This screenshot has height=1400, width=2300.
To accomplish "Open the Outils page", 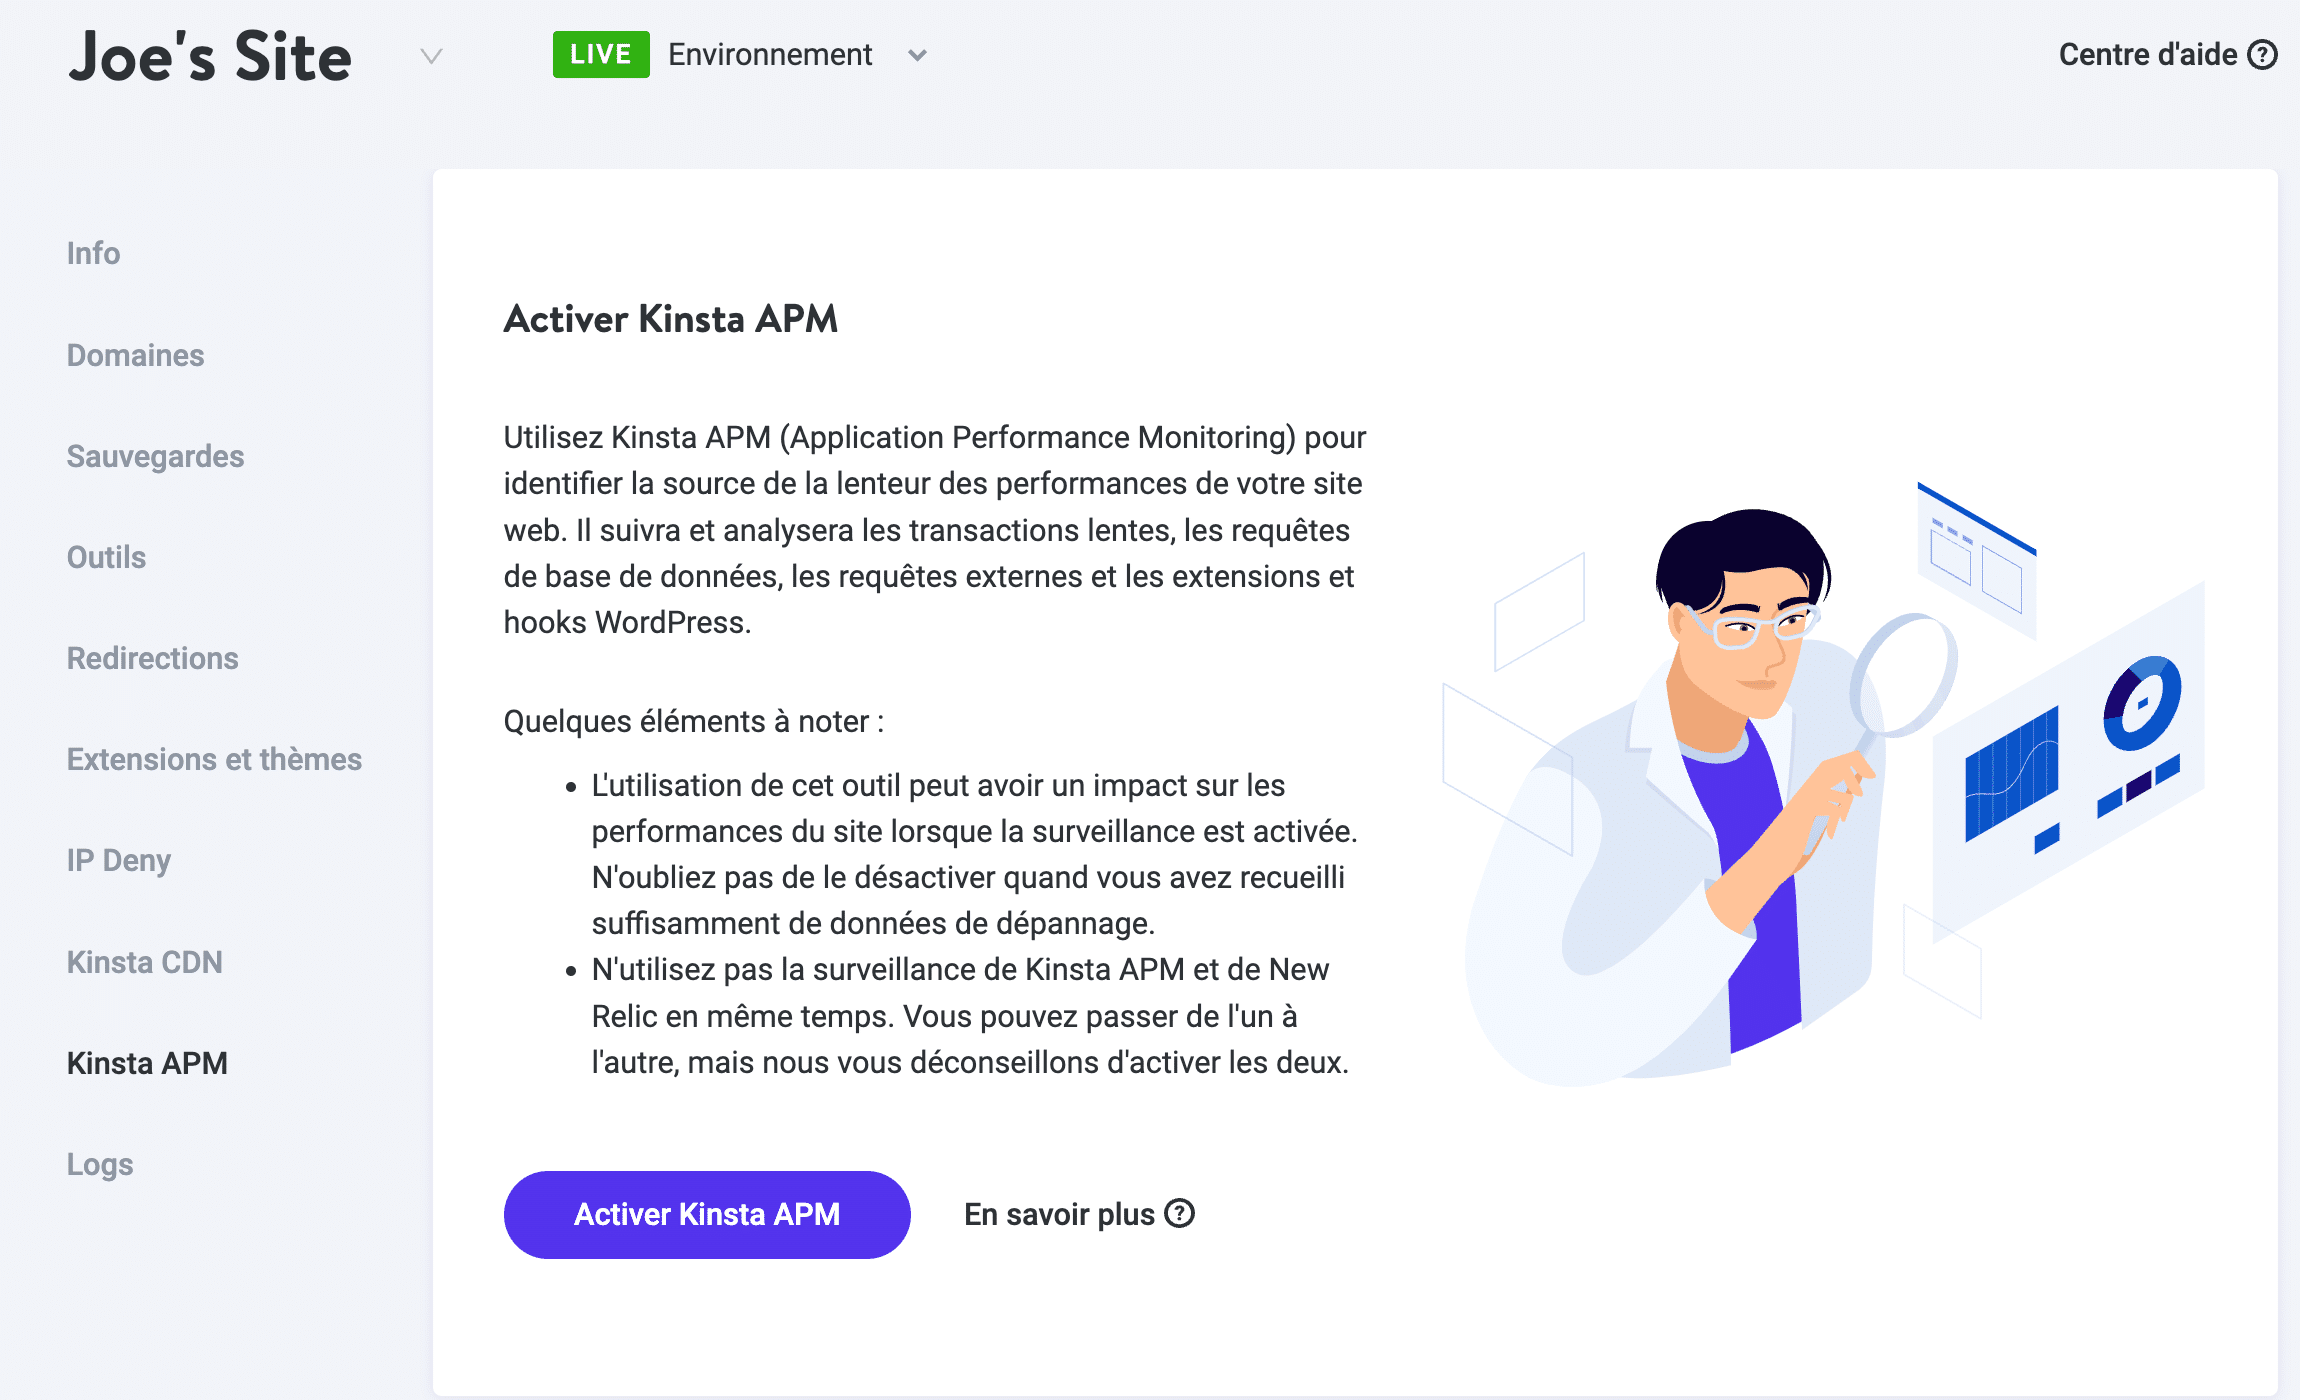I will [x=105, y=557].
